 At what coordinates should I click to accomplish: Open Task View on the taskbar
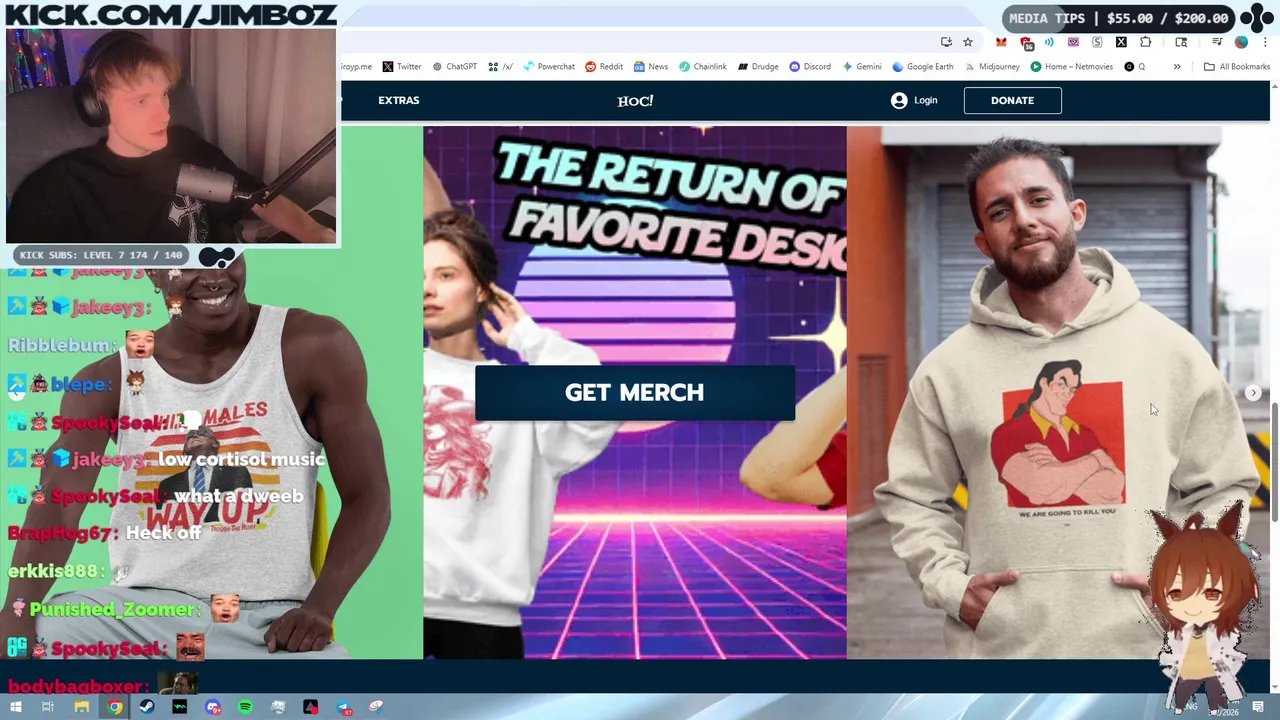point(47,707)
